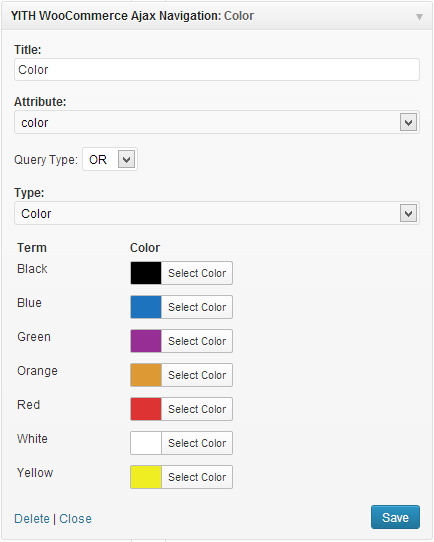Click the Yellow term label
This screenshot has height=542, width=434.
point(35,473)
